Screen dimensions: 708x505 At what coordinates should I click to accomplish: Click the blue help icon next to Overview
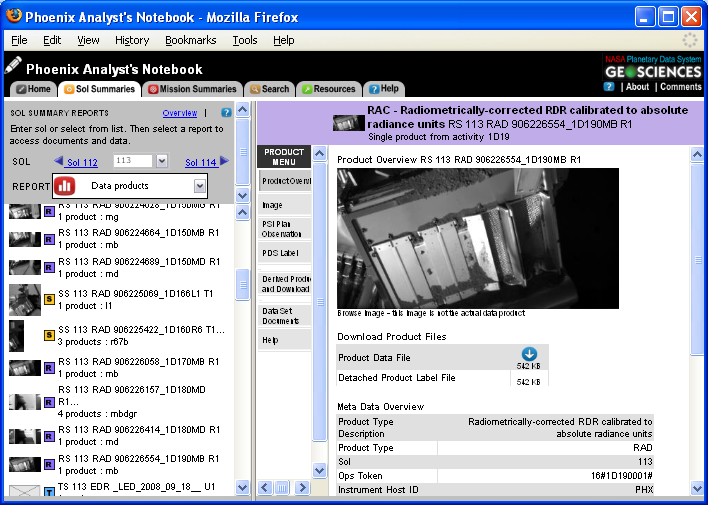(226, 112)
